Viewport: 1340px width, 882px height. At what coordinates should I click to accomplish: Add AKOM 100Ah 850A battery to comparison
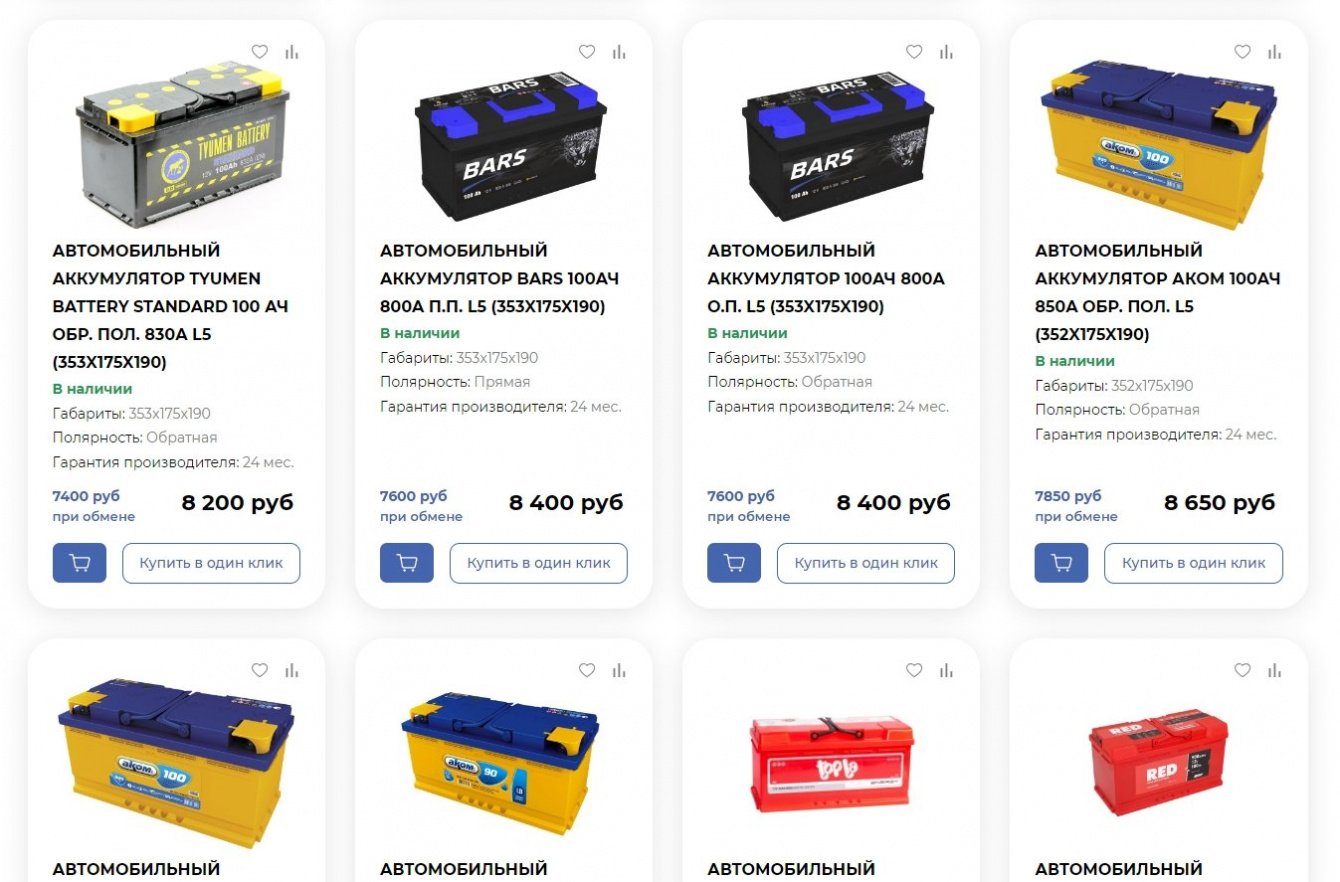pyautogui.click(x=1274, y=52)
